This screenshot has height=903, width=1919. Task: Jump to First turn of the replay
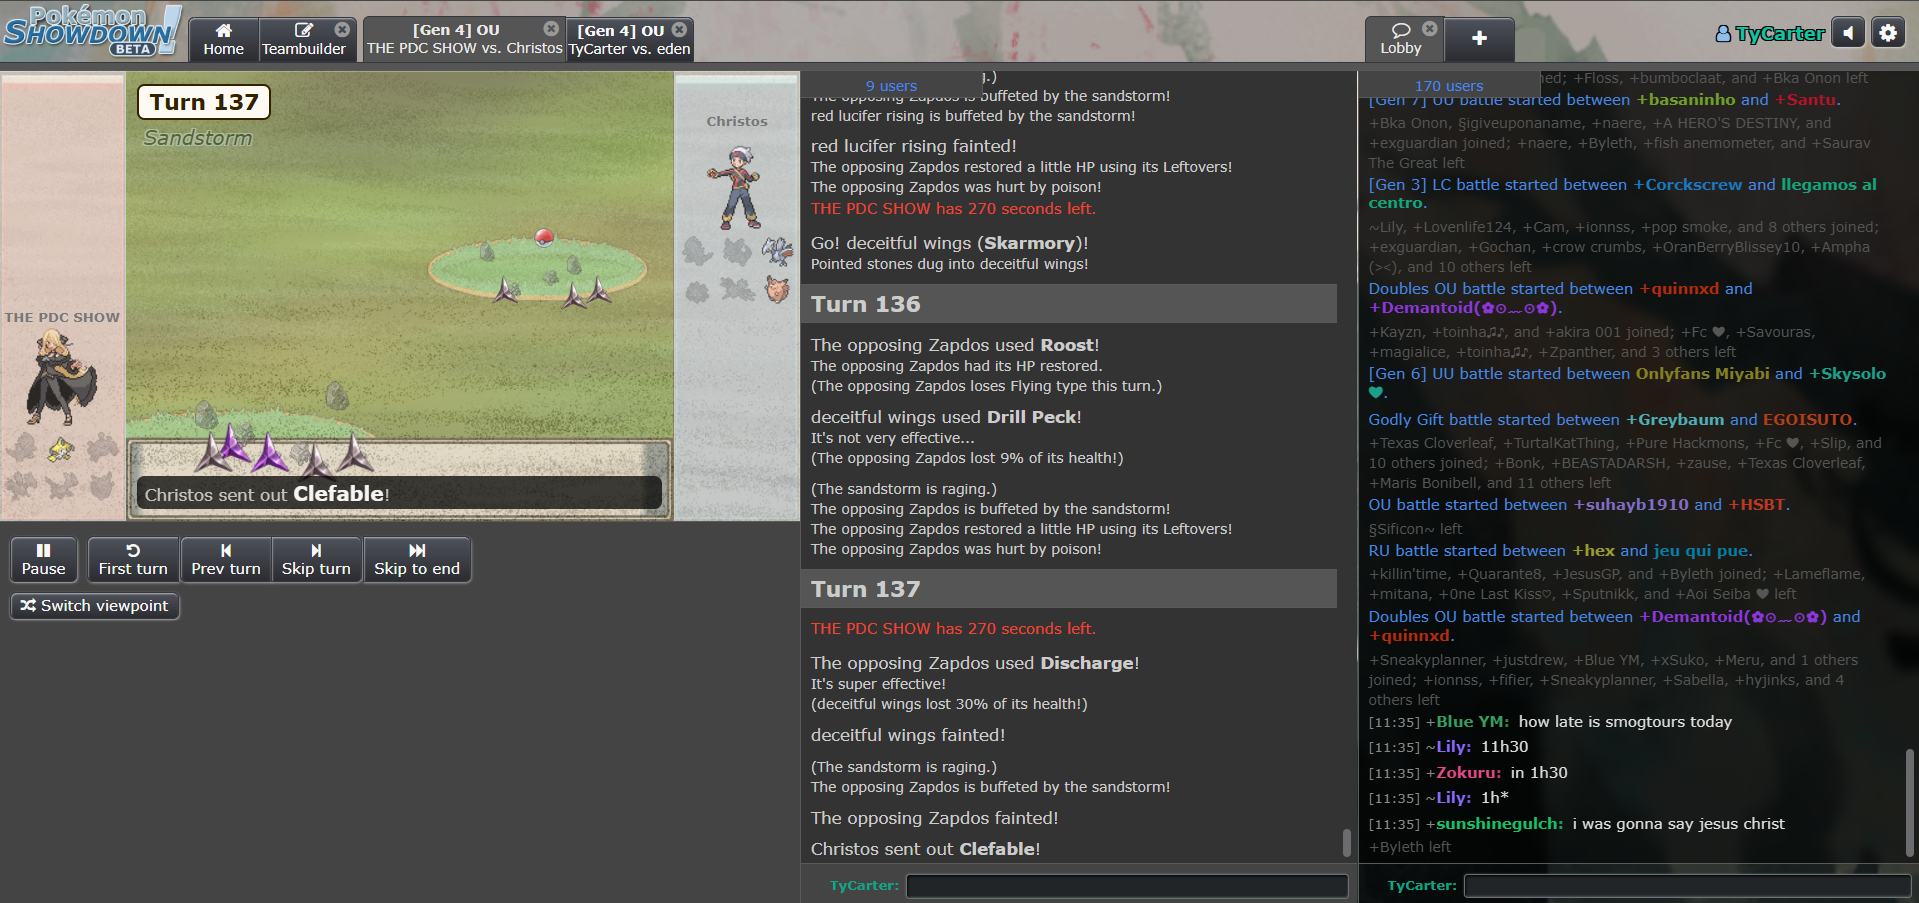(x=133, y=559)
